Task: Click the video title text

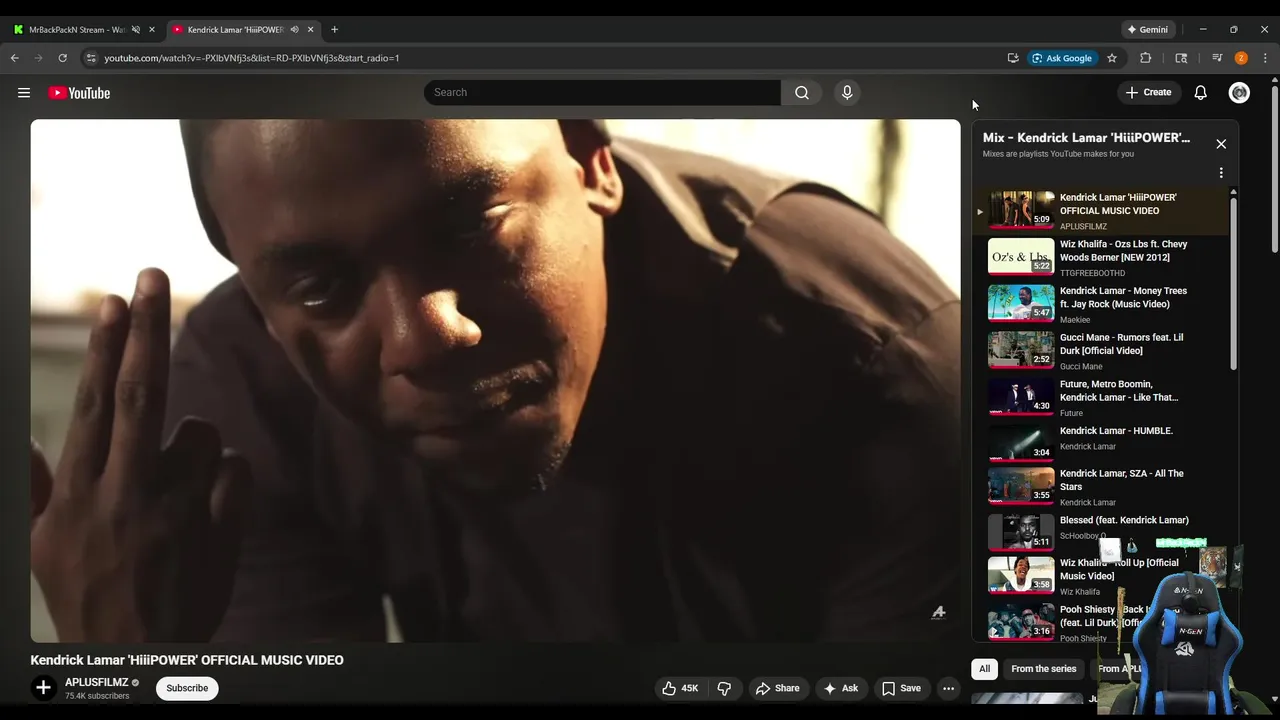Action: (187, 660)
